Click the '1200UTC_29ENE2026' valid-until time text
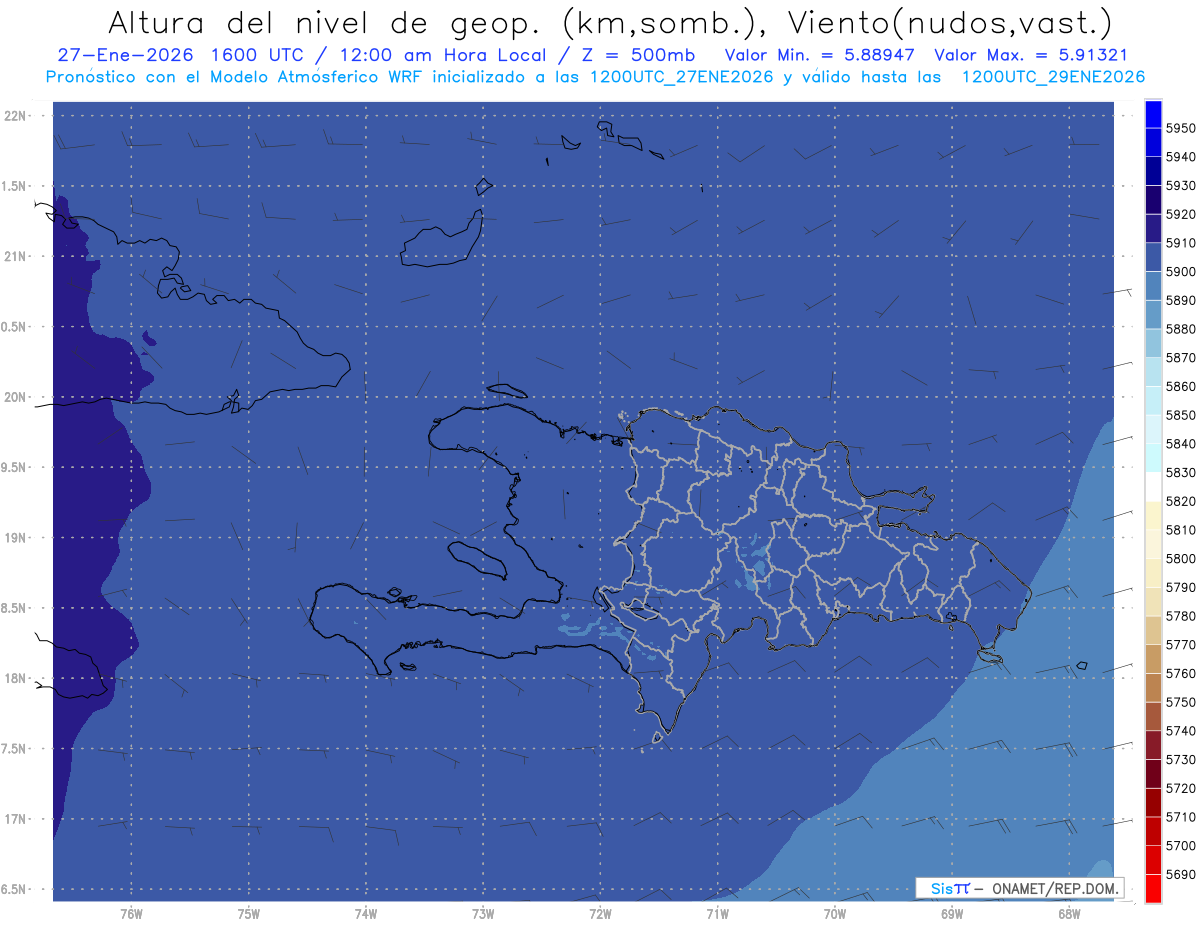The height and width of the screenshot is (927, 1200). click(1054, 77)
